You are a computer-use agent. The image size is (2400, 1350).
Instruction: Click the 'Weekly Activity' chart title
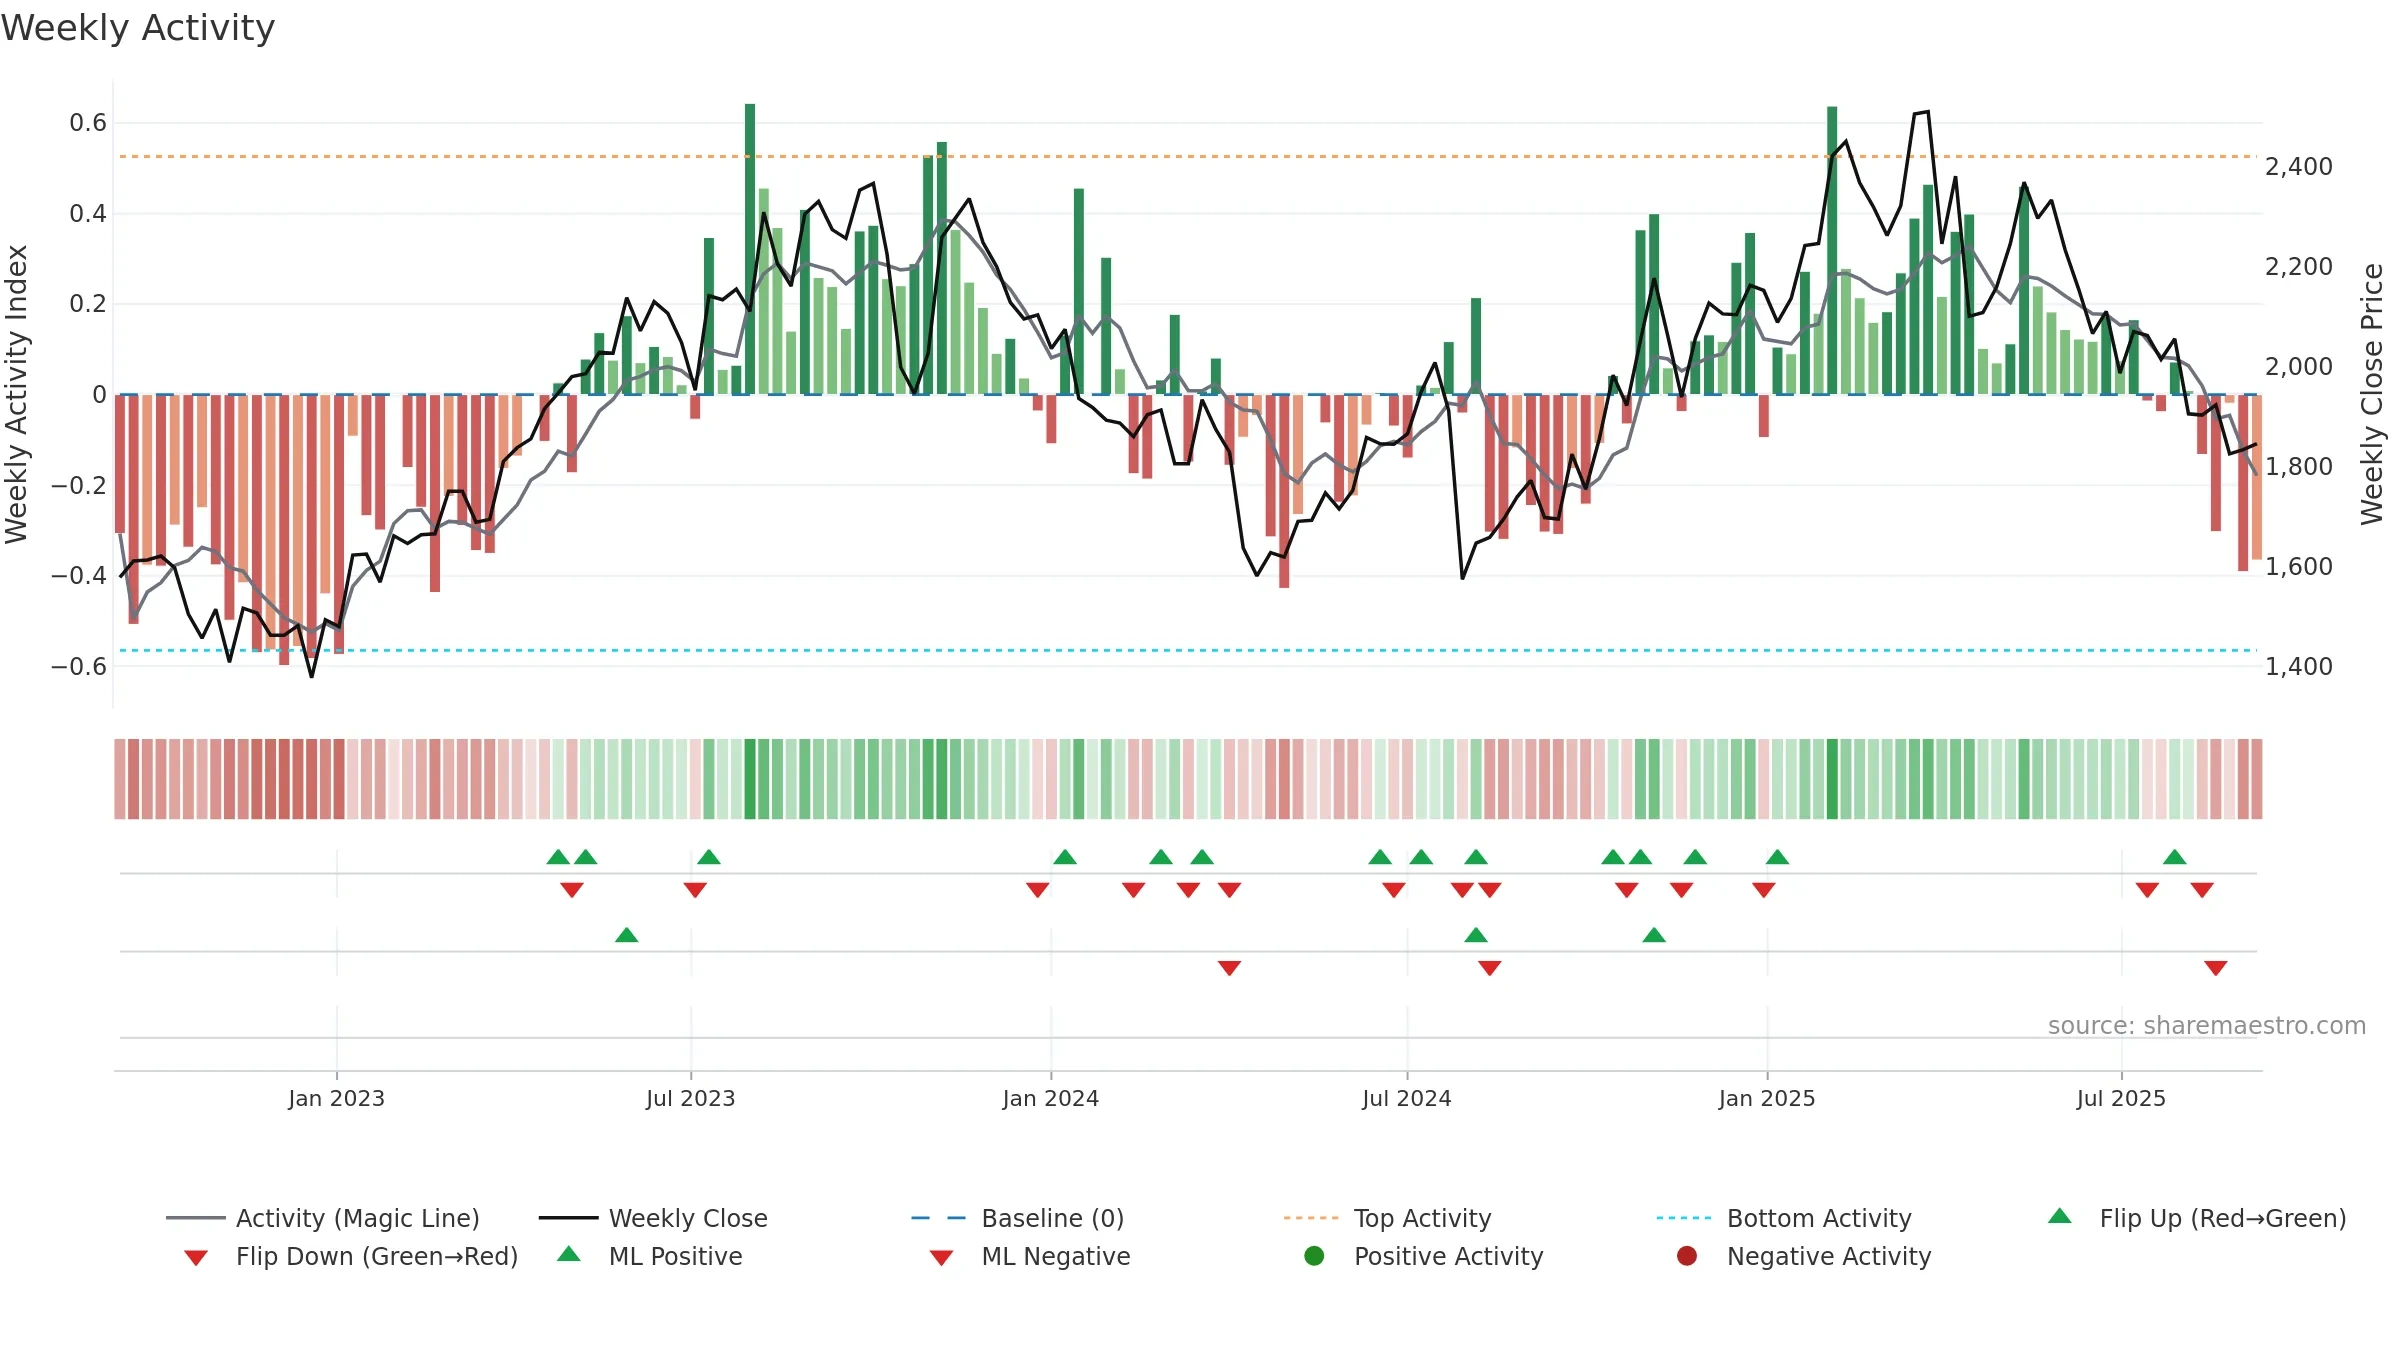tap(138, 28)
